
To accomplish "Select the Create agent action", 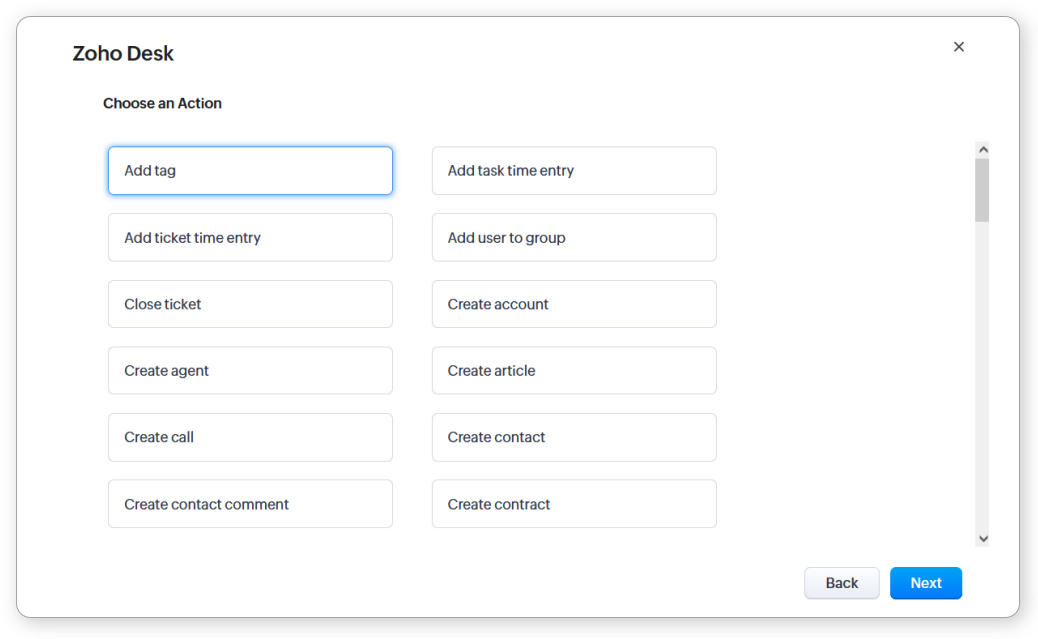I will tap(250, 371).
